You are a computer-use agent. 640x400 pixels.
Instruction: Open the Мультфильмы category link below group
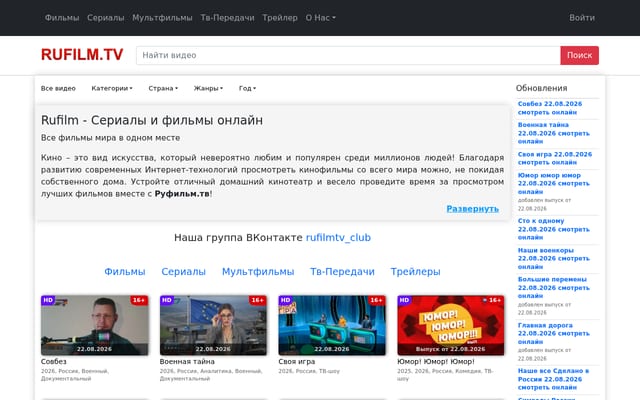click(258, 271)
